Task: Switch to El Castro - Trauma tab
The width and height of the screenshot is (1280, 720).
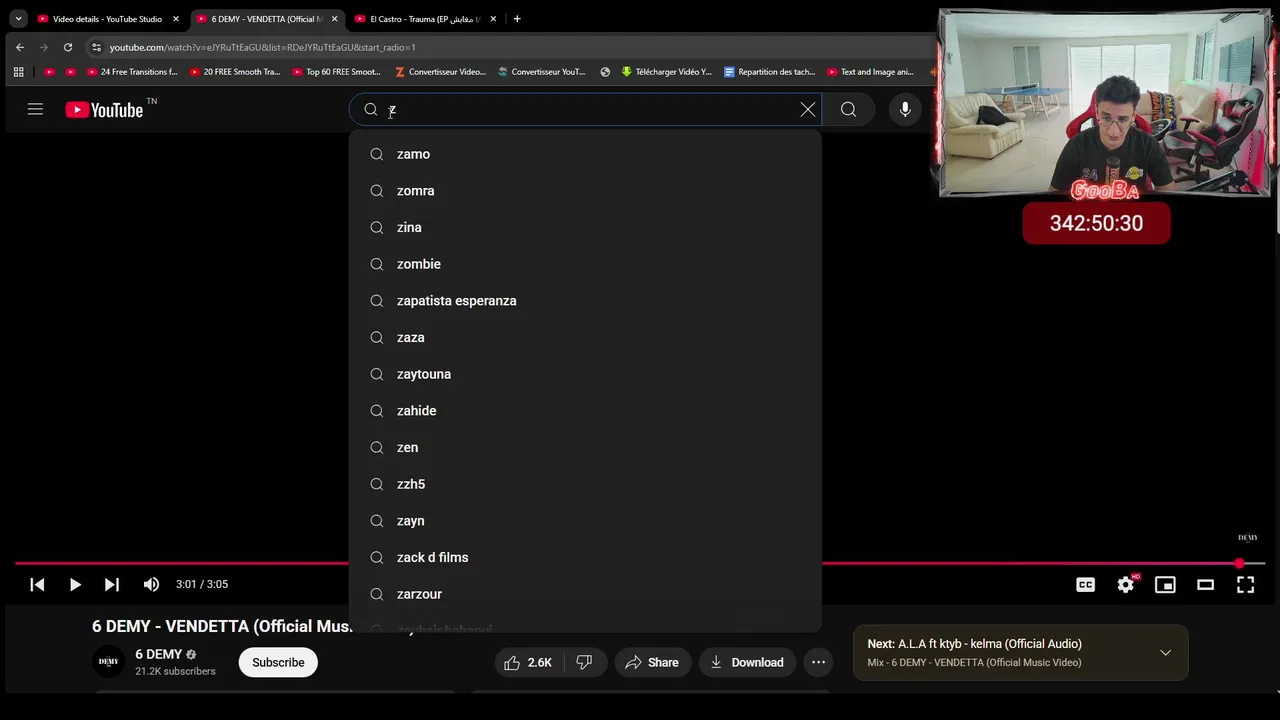Action: point(426,19)
